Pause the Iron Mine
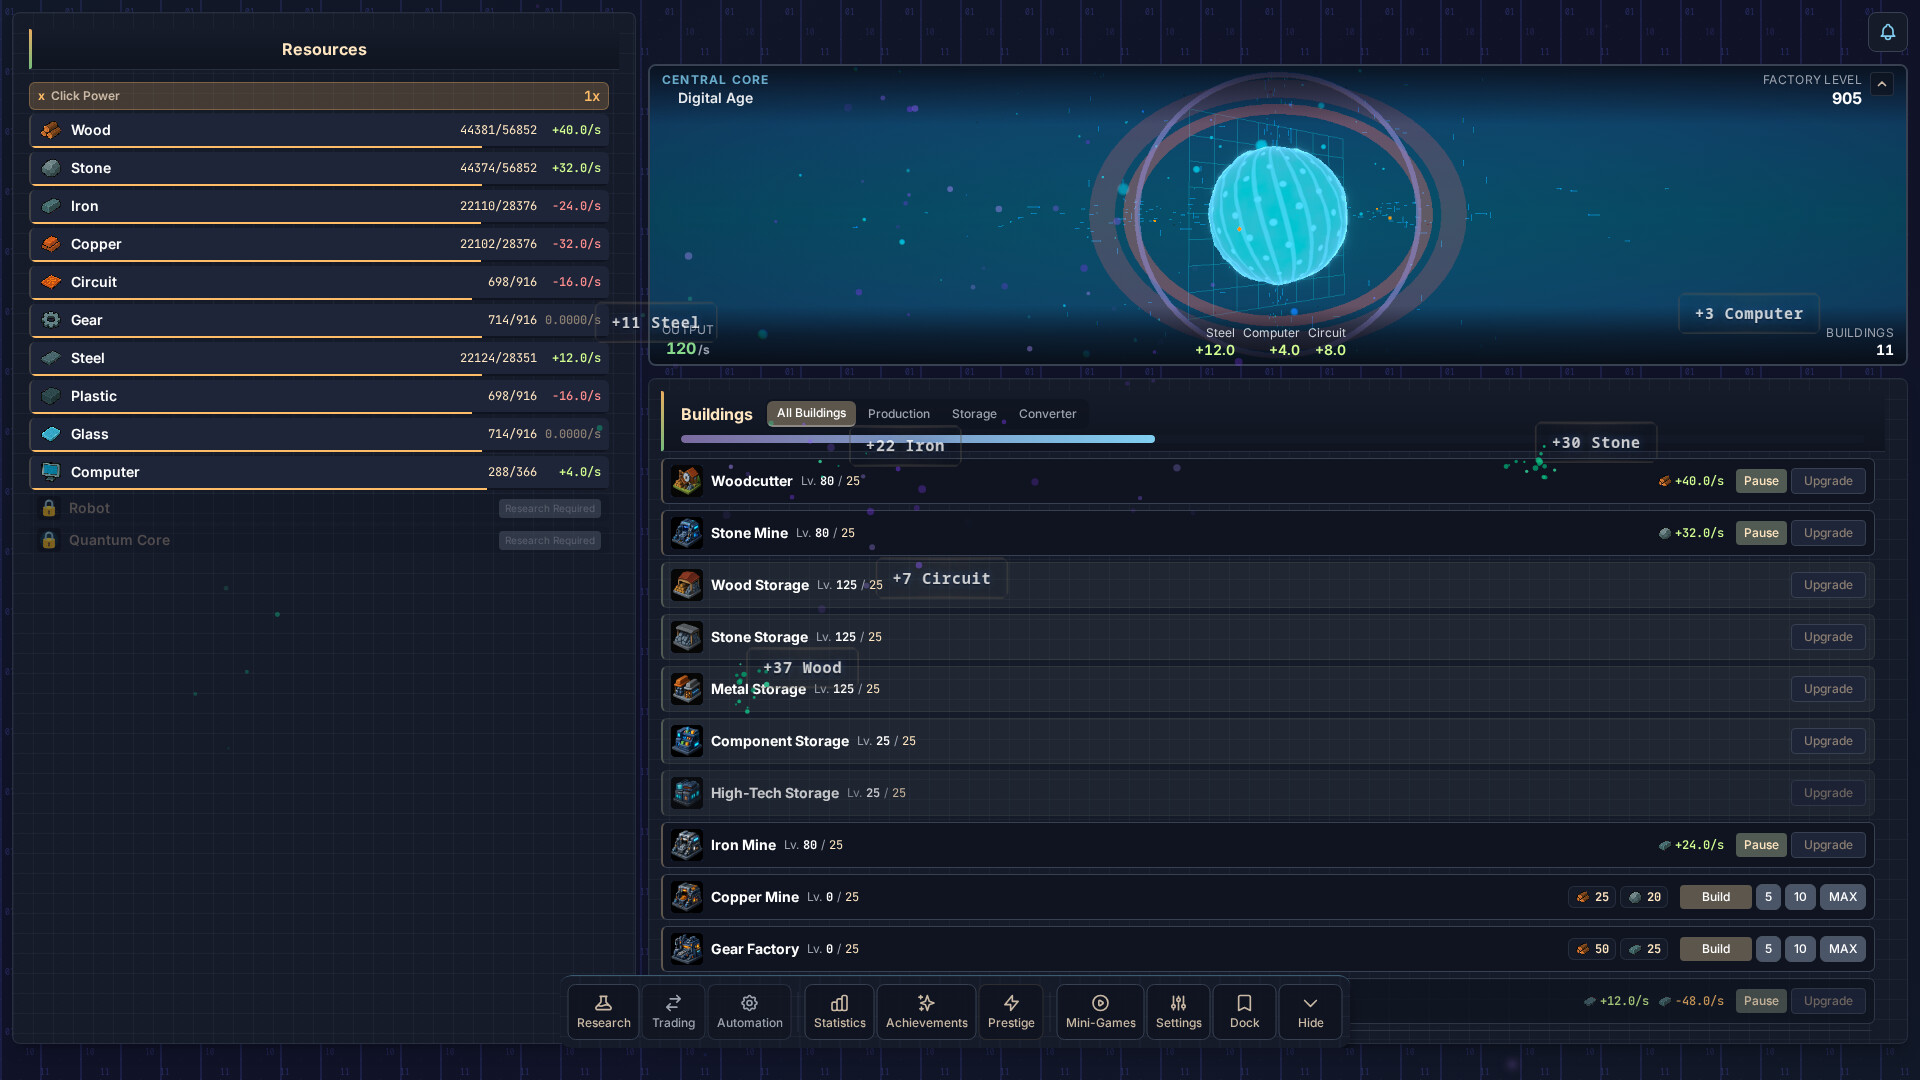 pyautogui.click(x=1761, y=845)
